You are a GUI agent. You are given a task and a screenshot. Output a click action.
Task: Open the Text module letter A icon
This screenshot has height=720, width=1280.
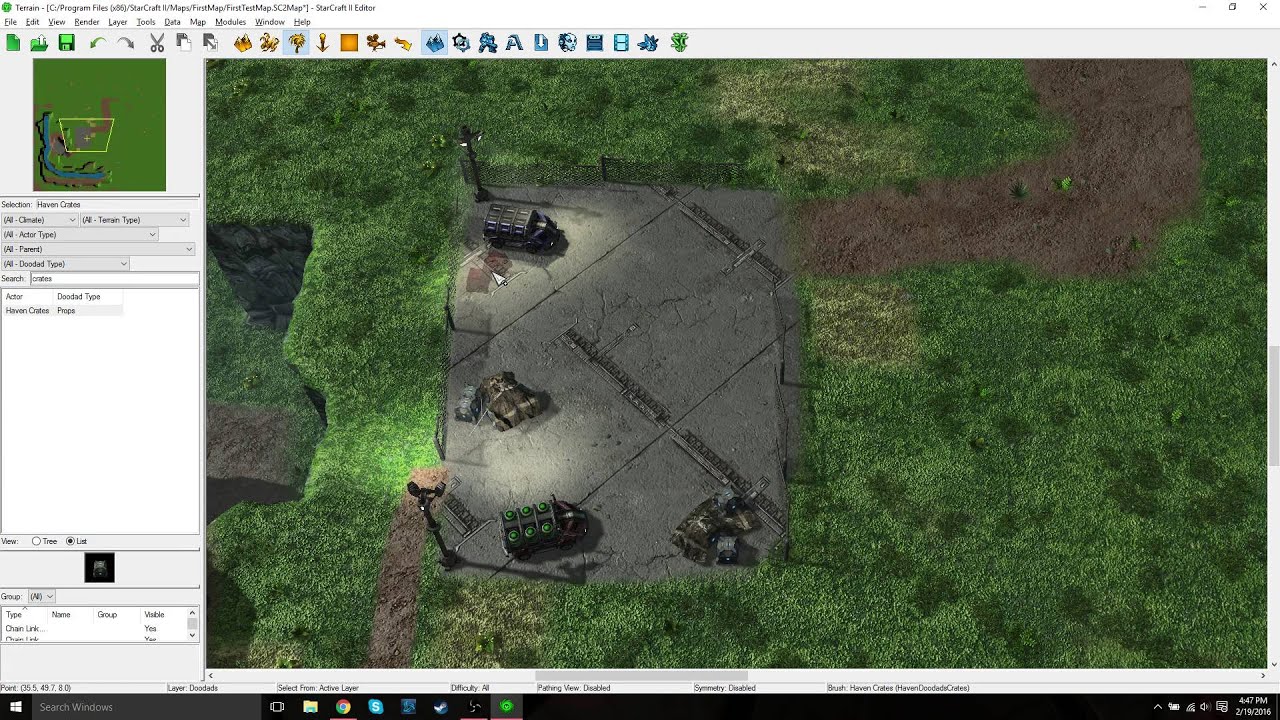(514, 43)
